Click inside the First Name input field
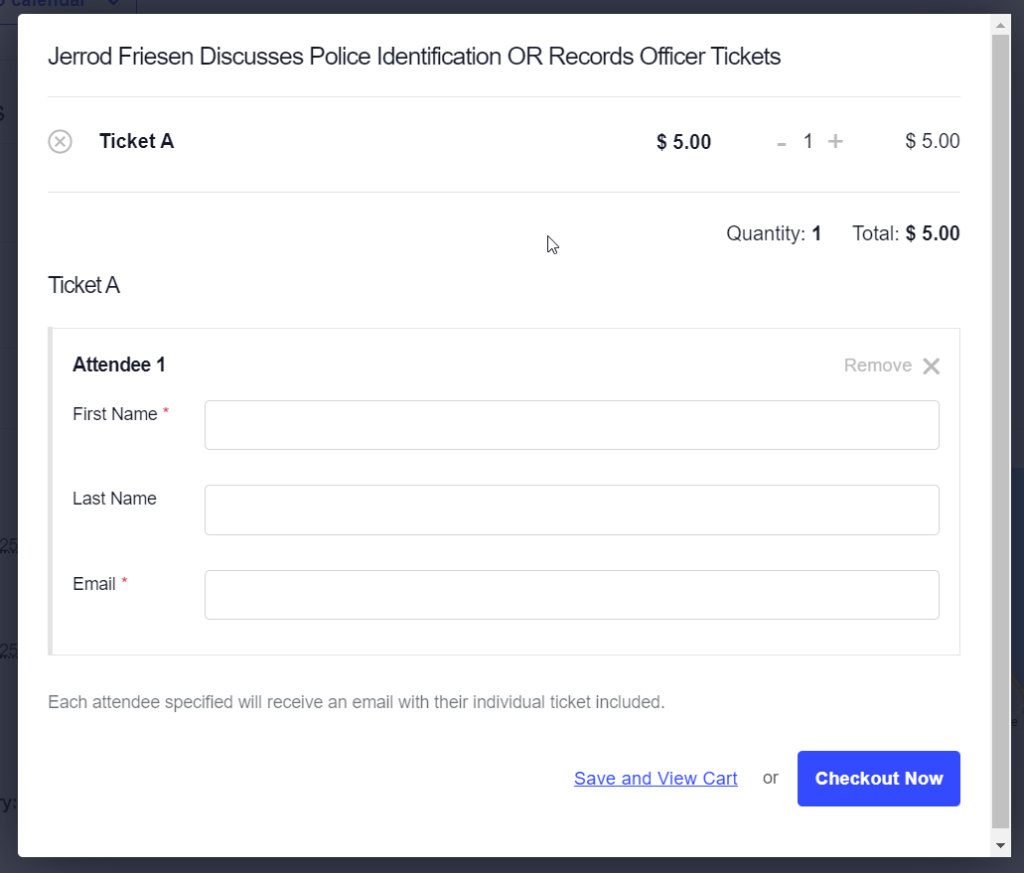 point(571,425)
